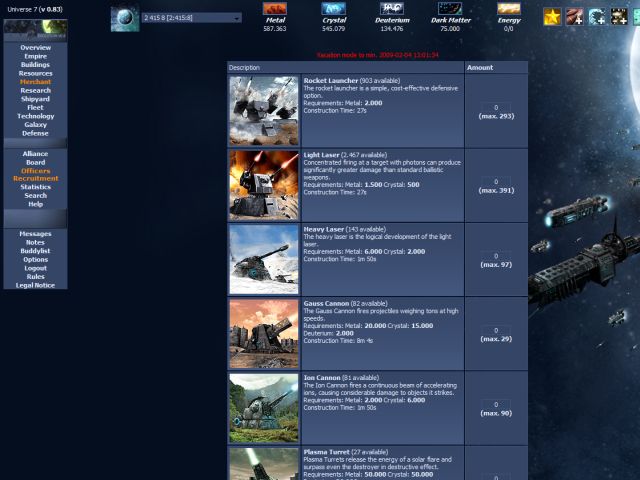Click the Ion Cannon name link

click(323, 377)
